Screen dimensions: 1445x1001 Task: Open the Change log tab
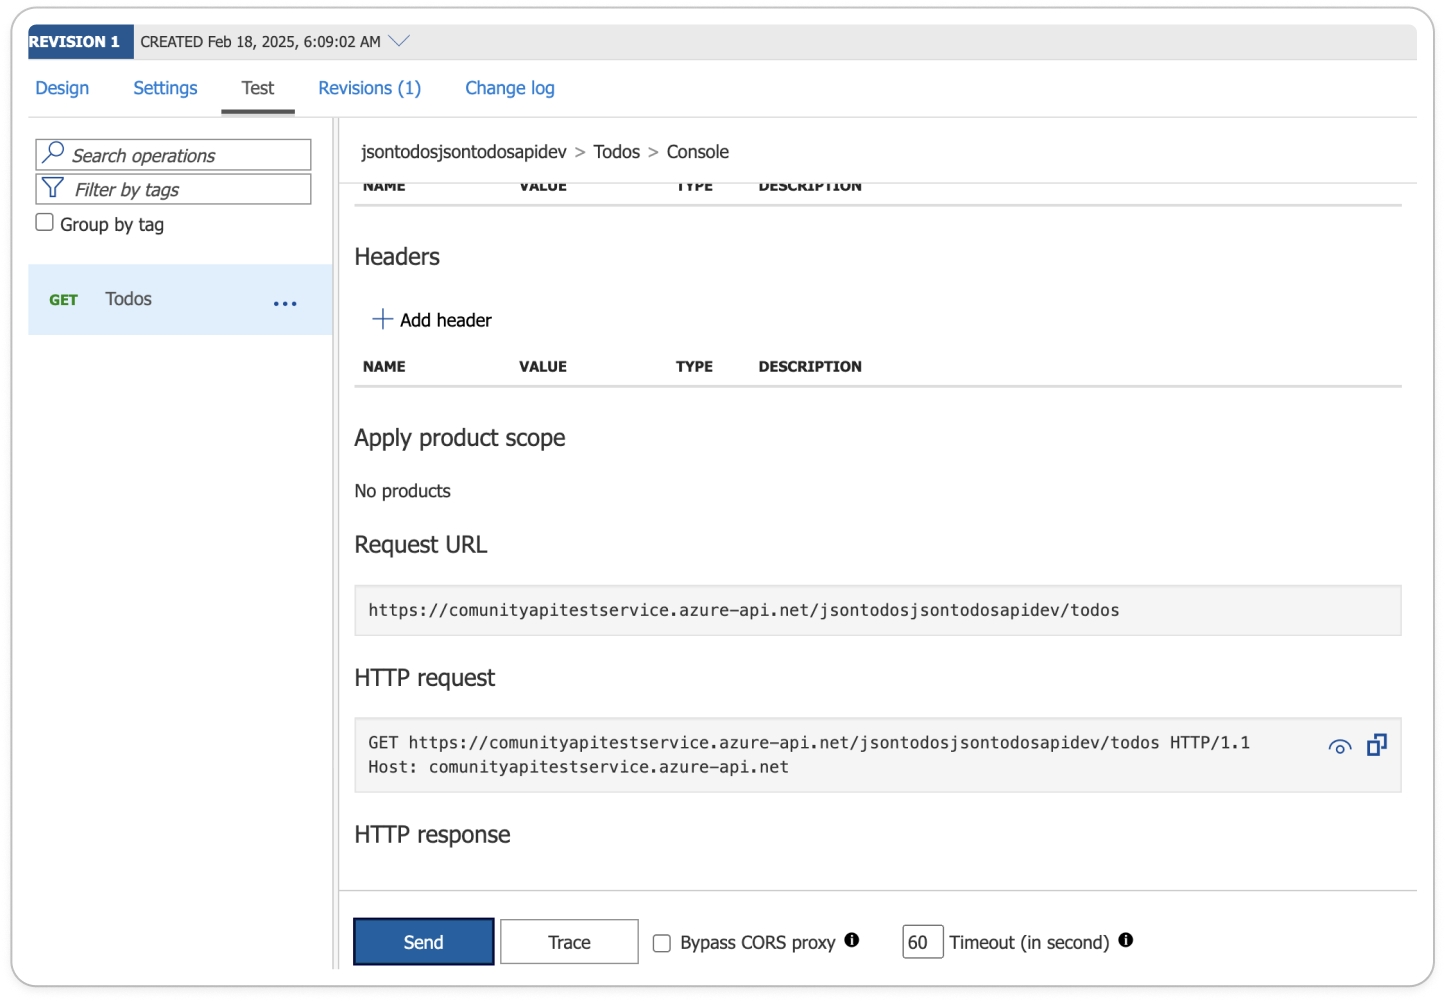click(509, 88)
